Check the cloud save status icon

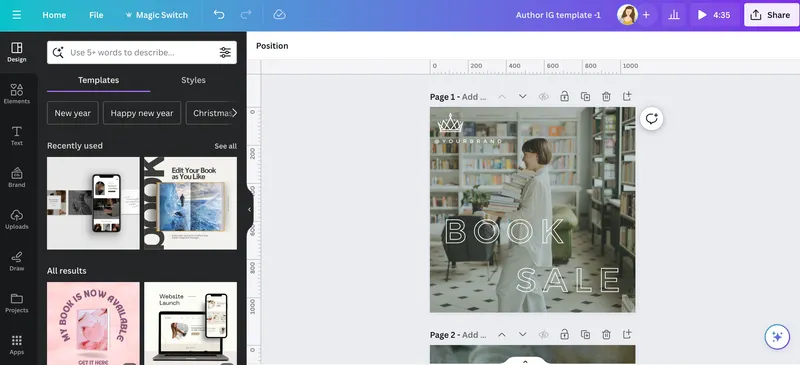pyautogui.click(x=279, y=15)
